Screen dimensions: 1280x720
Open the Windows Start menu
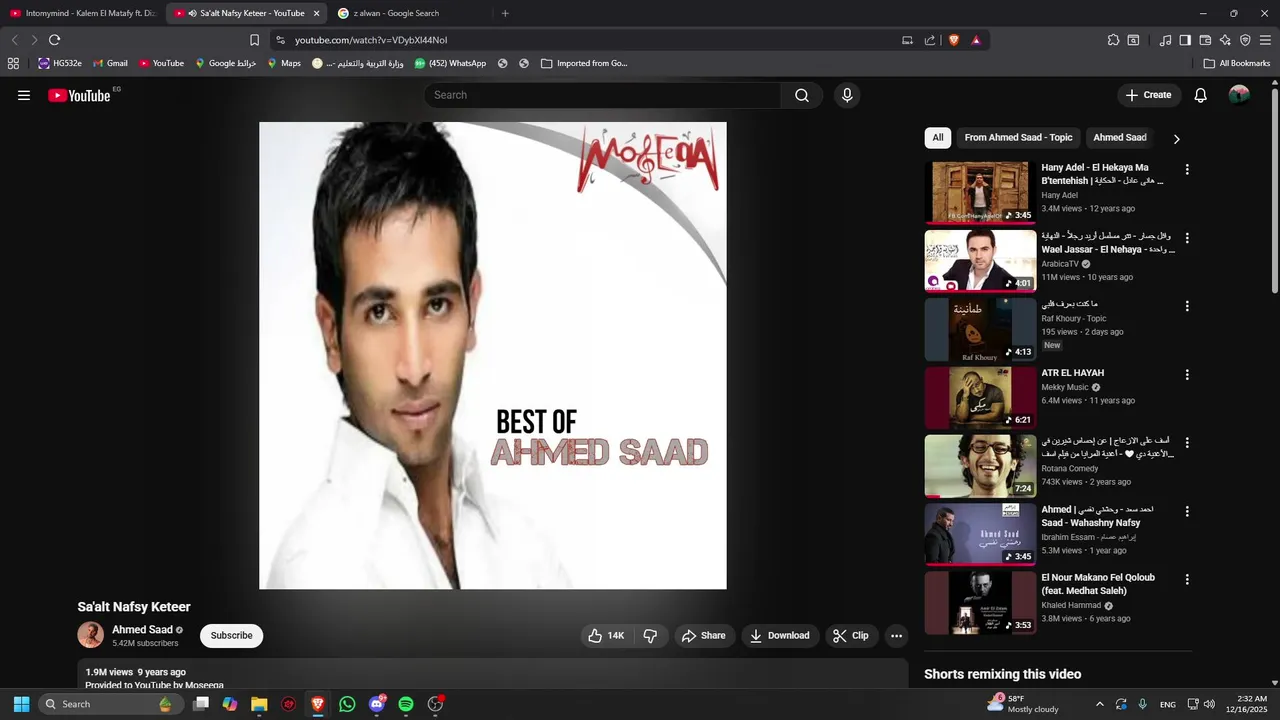click(21, 704)
